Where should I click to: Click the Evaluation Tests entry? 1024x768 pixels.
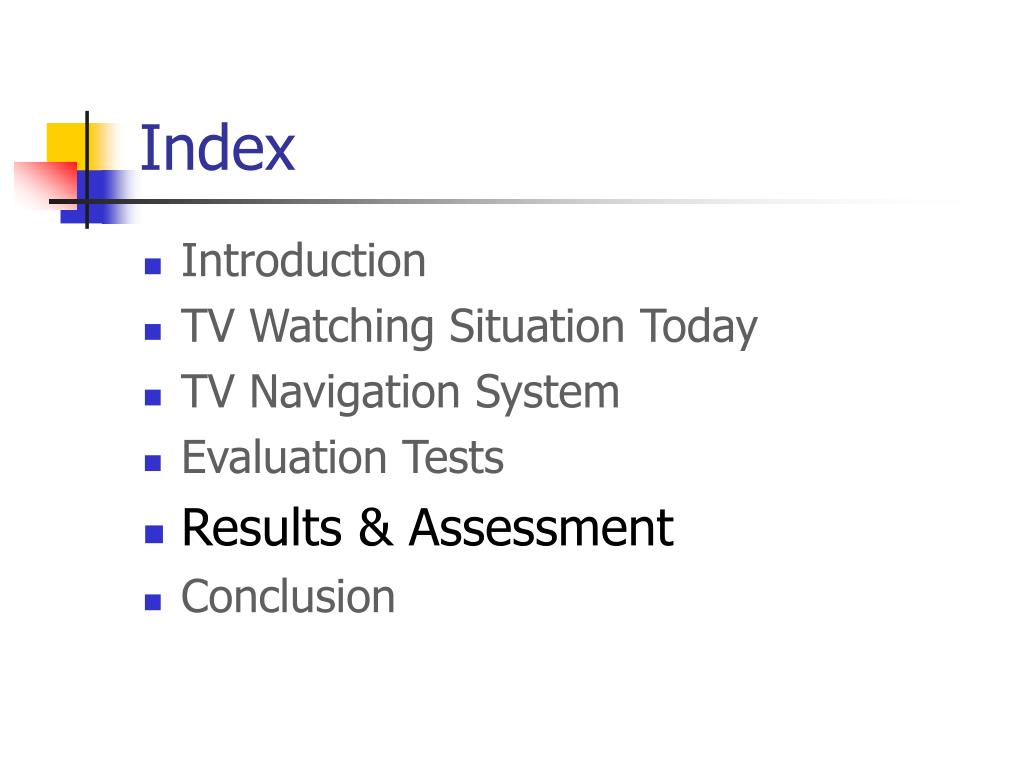coord(343,456)
